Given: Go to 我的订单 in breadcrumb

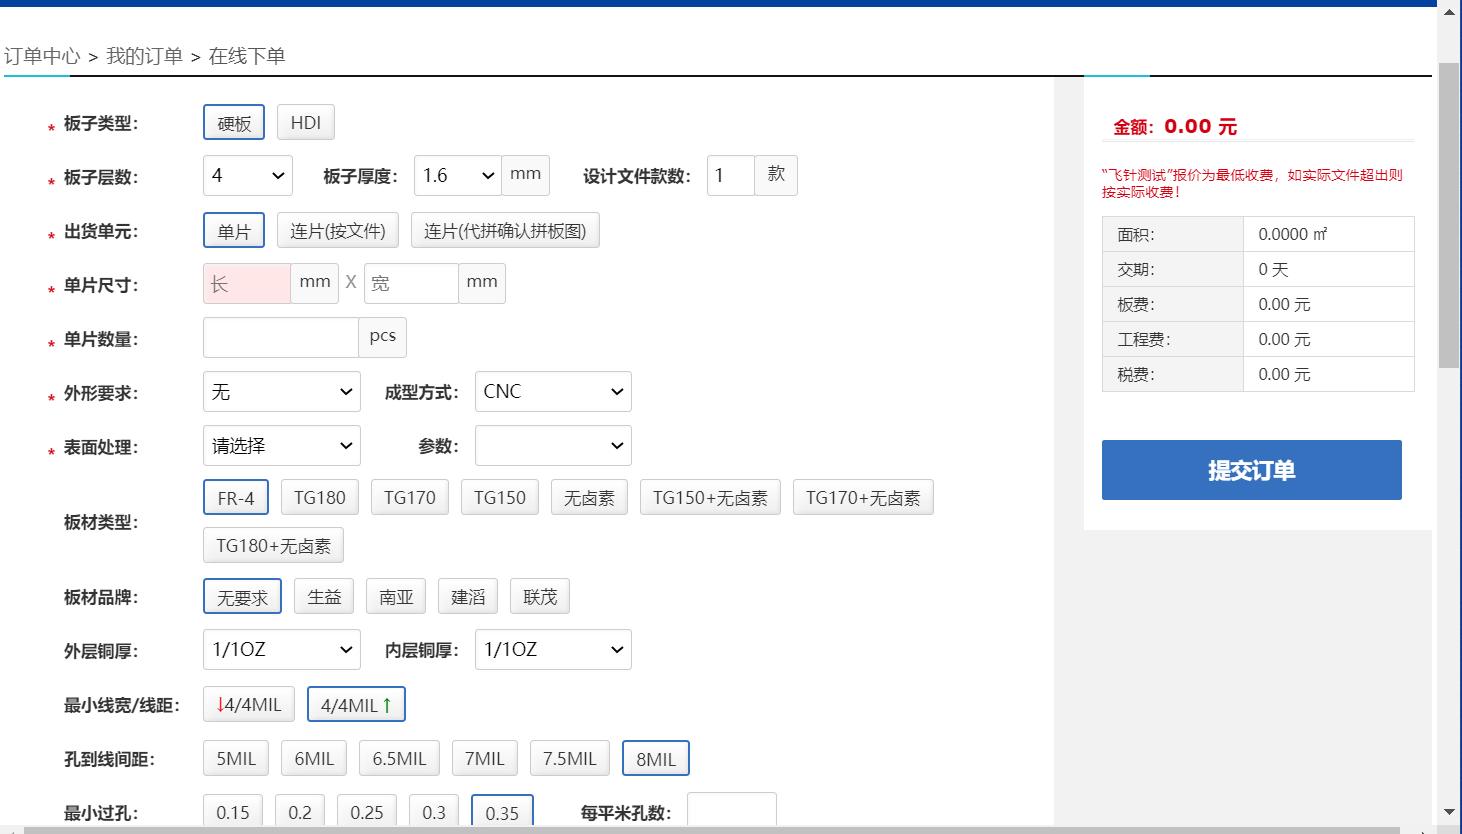Looking at the screenshot, I should click(144, 56).
